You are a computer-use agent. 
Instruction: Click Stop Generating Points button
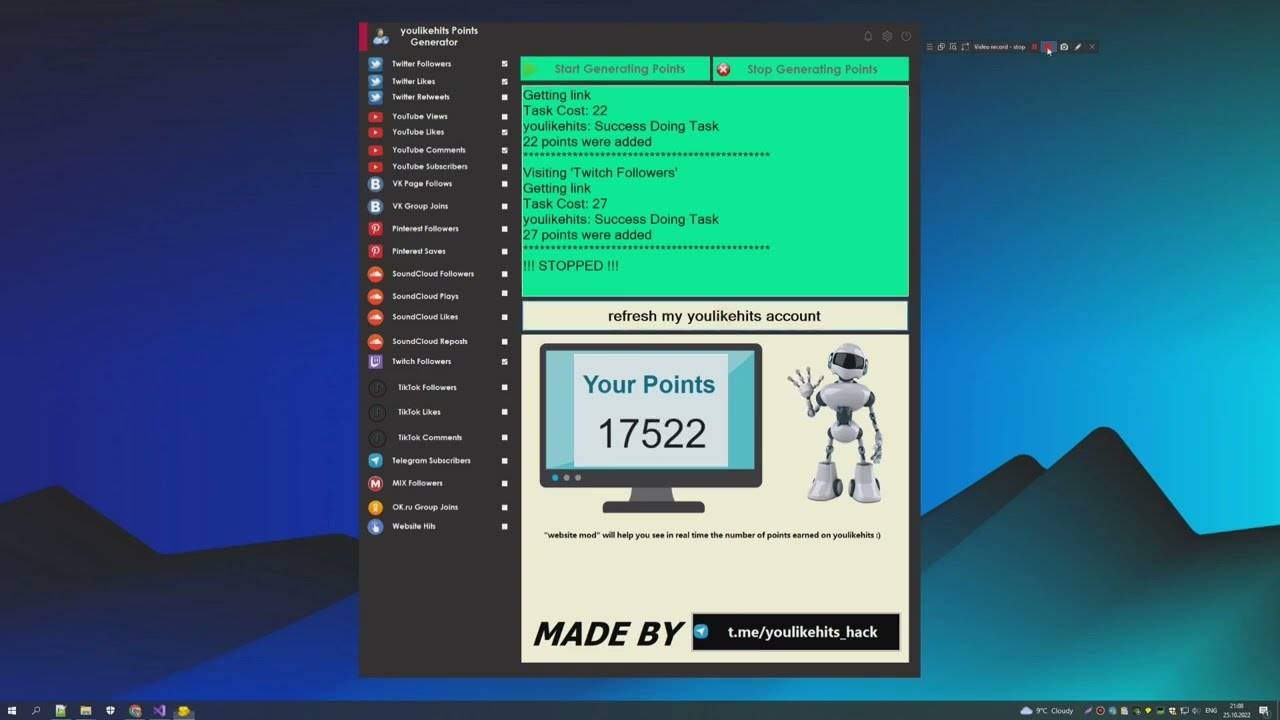[x=811, y=69]
